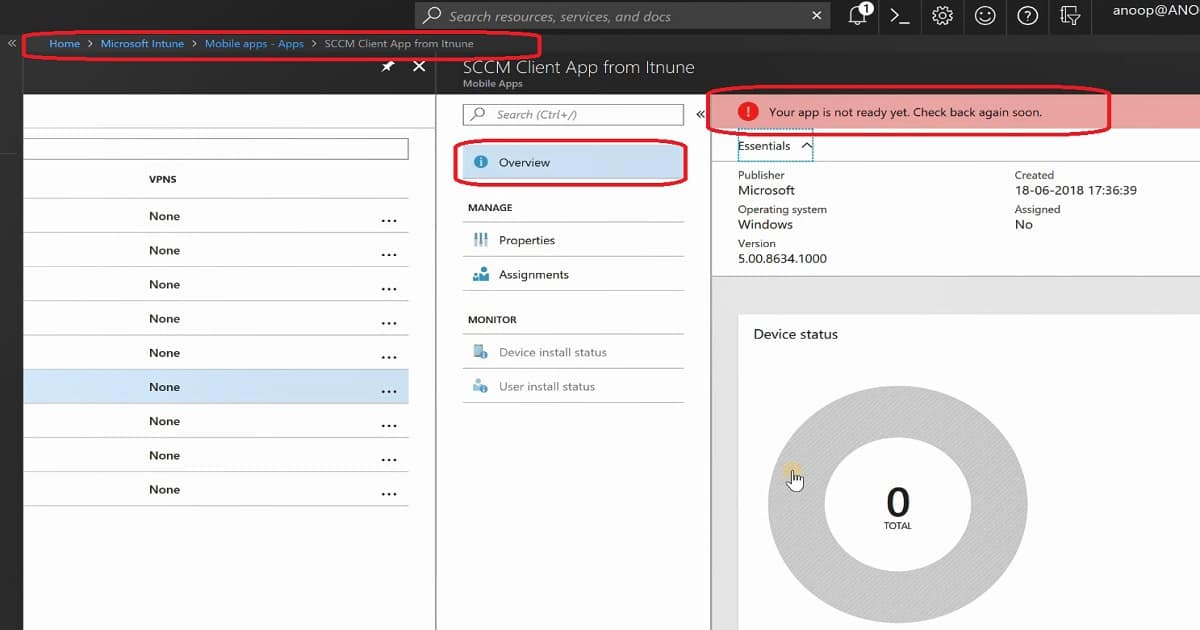Click the Device status heading
The height and width of the screenshot is (630, 1200).
pyautogui.click(x=795, y=334)
